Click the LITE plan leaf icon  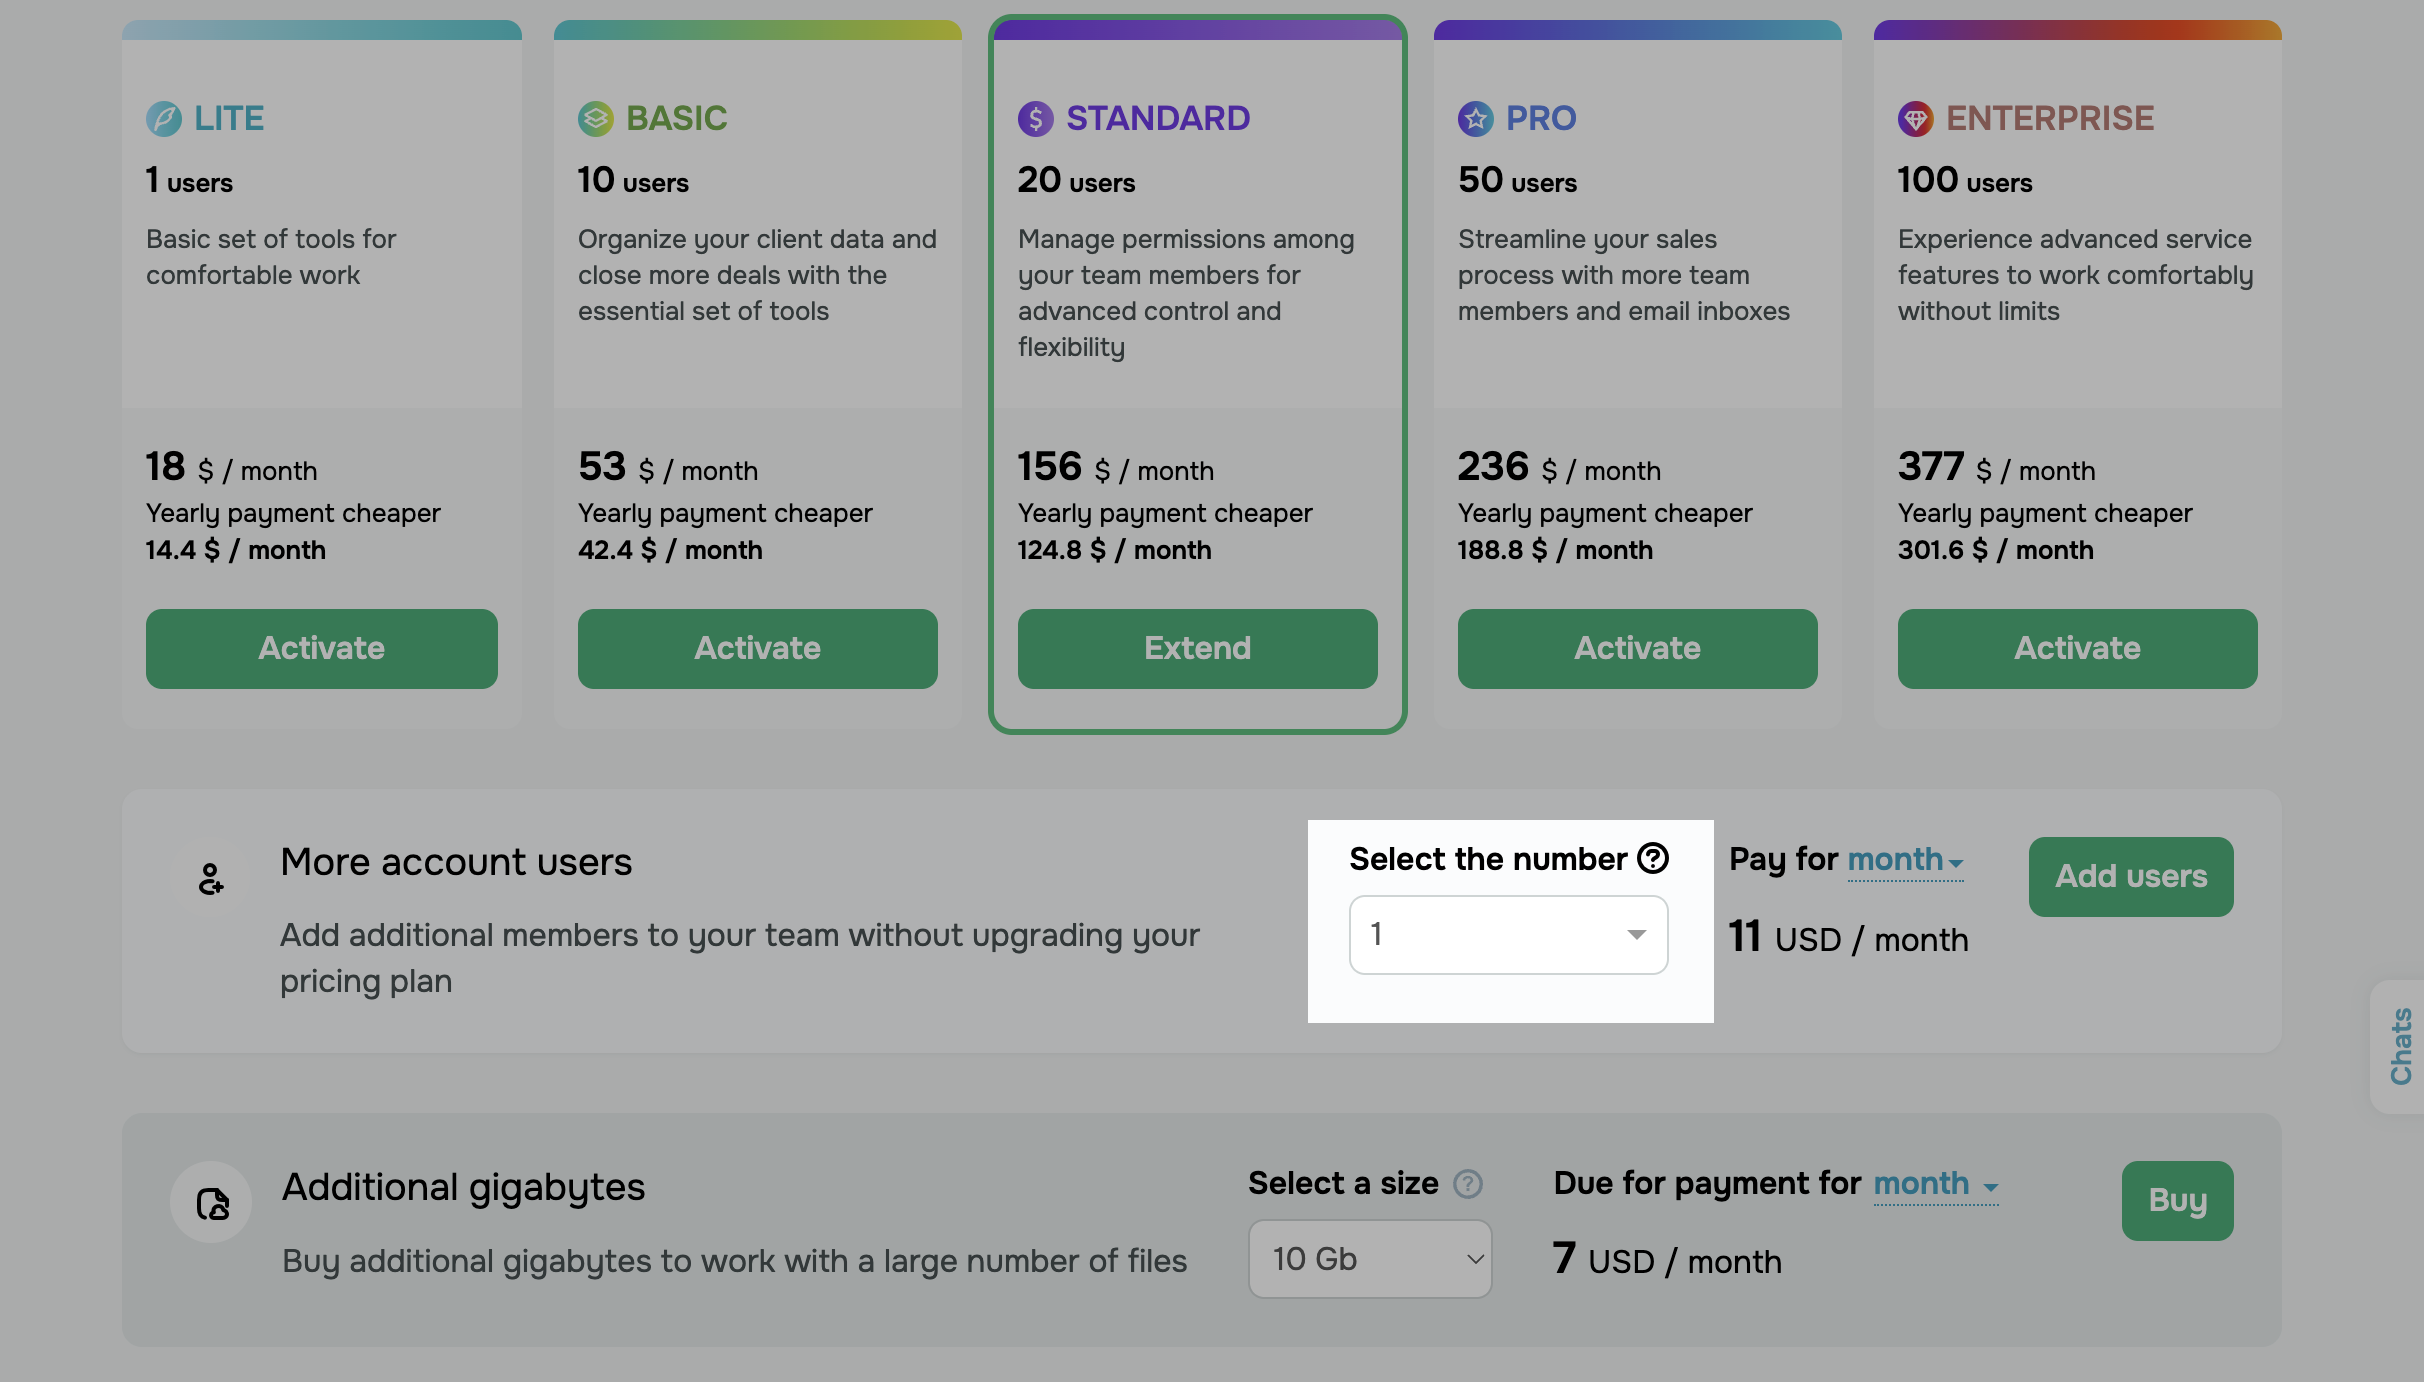click(164, 119)
